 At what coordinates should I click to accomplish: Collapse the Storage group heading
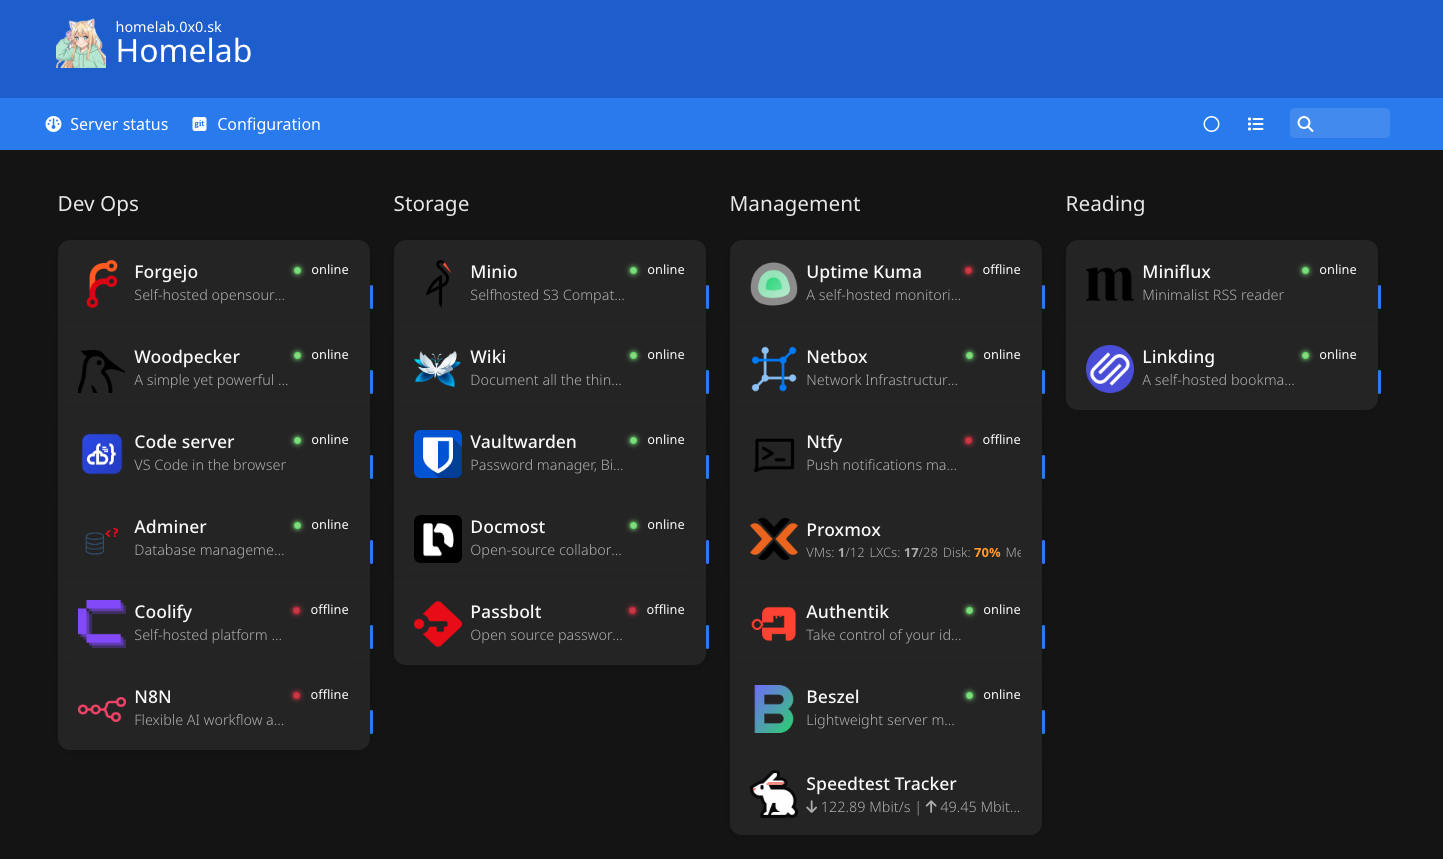(431, 204)
